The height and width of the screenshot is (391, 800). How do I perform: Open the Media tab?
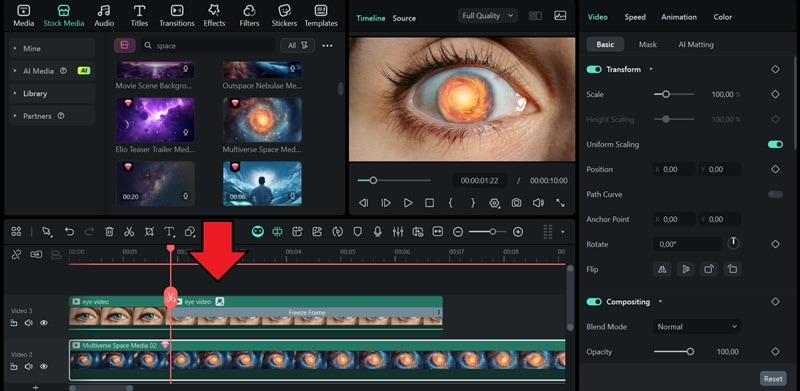coord(23,16)
